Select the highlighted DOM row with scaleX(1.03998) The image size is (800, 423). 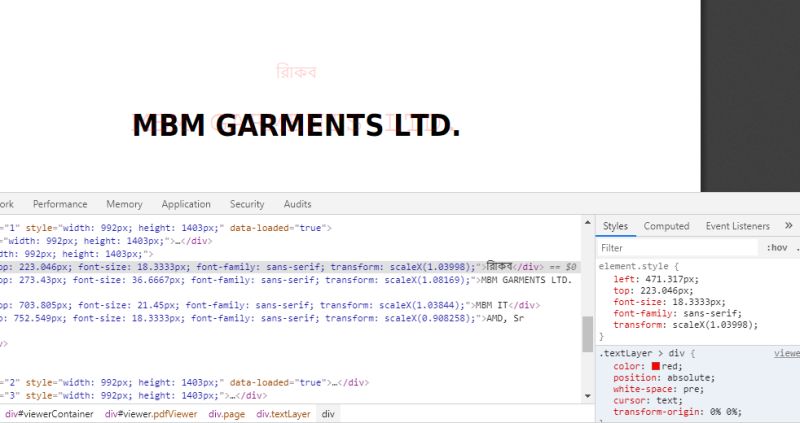click(291, 267)
